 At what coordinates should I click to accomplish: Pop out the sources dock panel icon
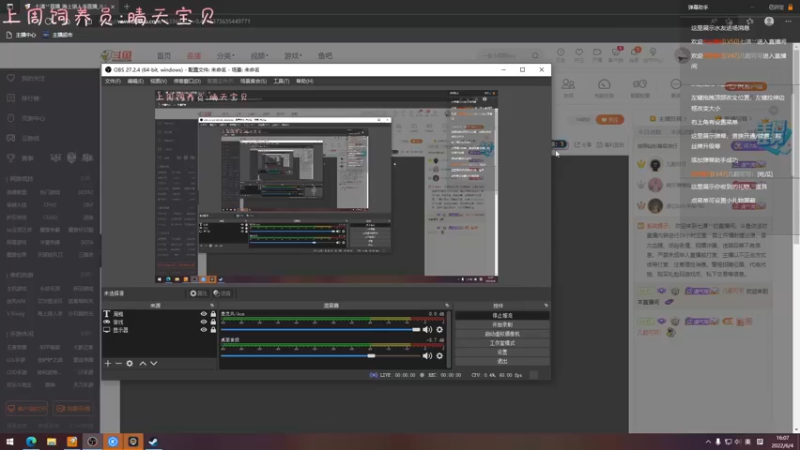(x=212, y=305)
